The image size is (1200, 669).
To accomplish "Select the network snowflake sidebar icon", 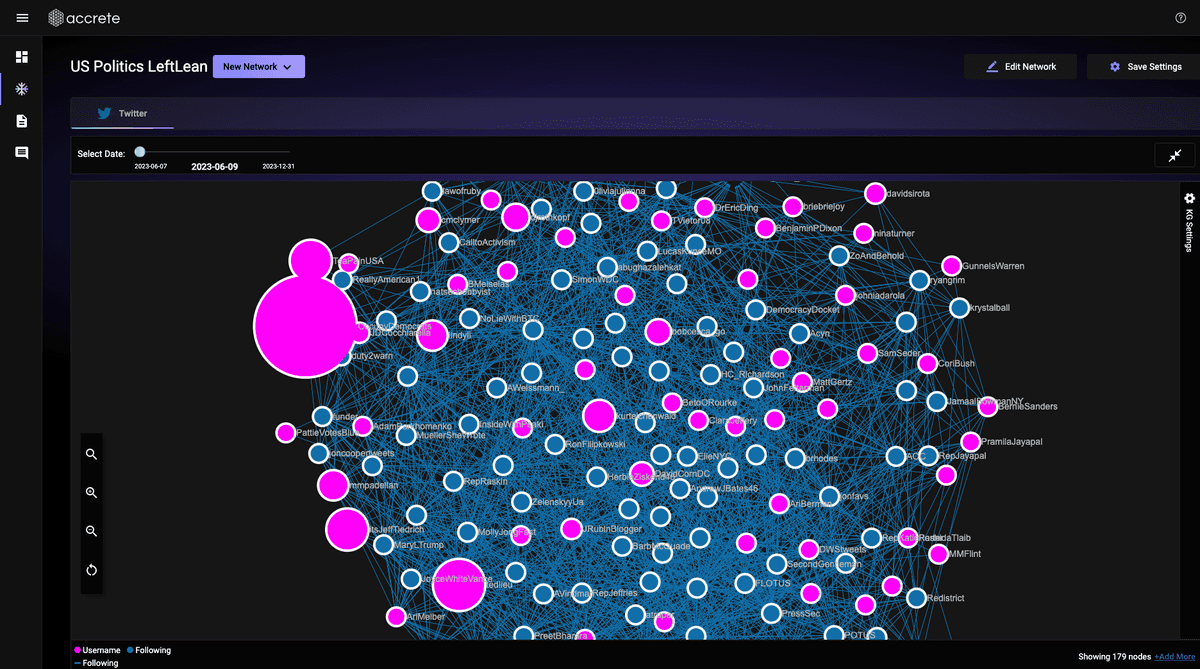I will [22, 89].
